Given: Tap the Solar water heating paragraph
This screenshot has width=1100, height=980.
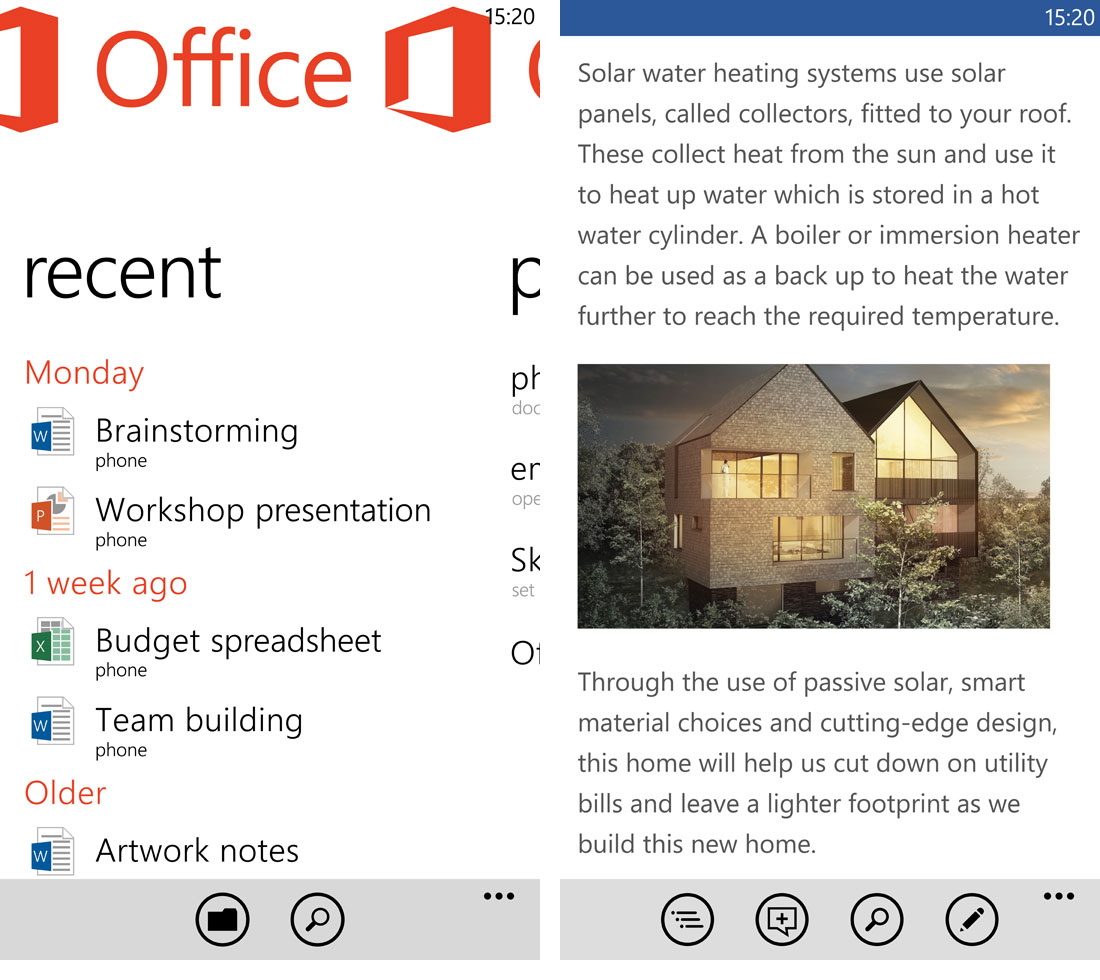Looking at the screenshot, I should [x=829, y=194].
